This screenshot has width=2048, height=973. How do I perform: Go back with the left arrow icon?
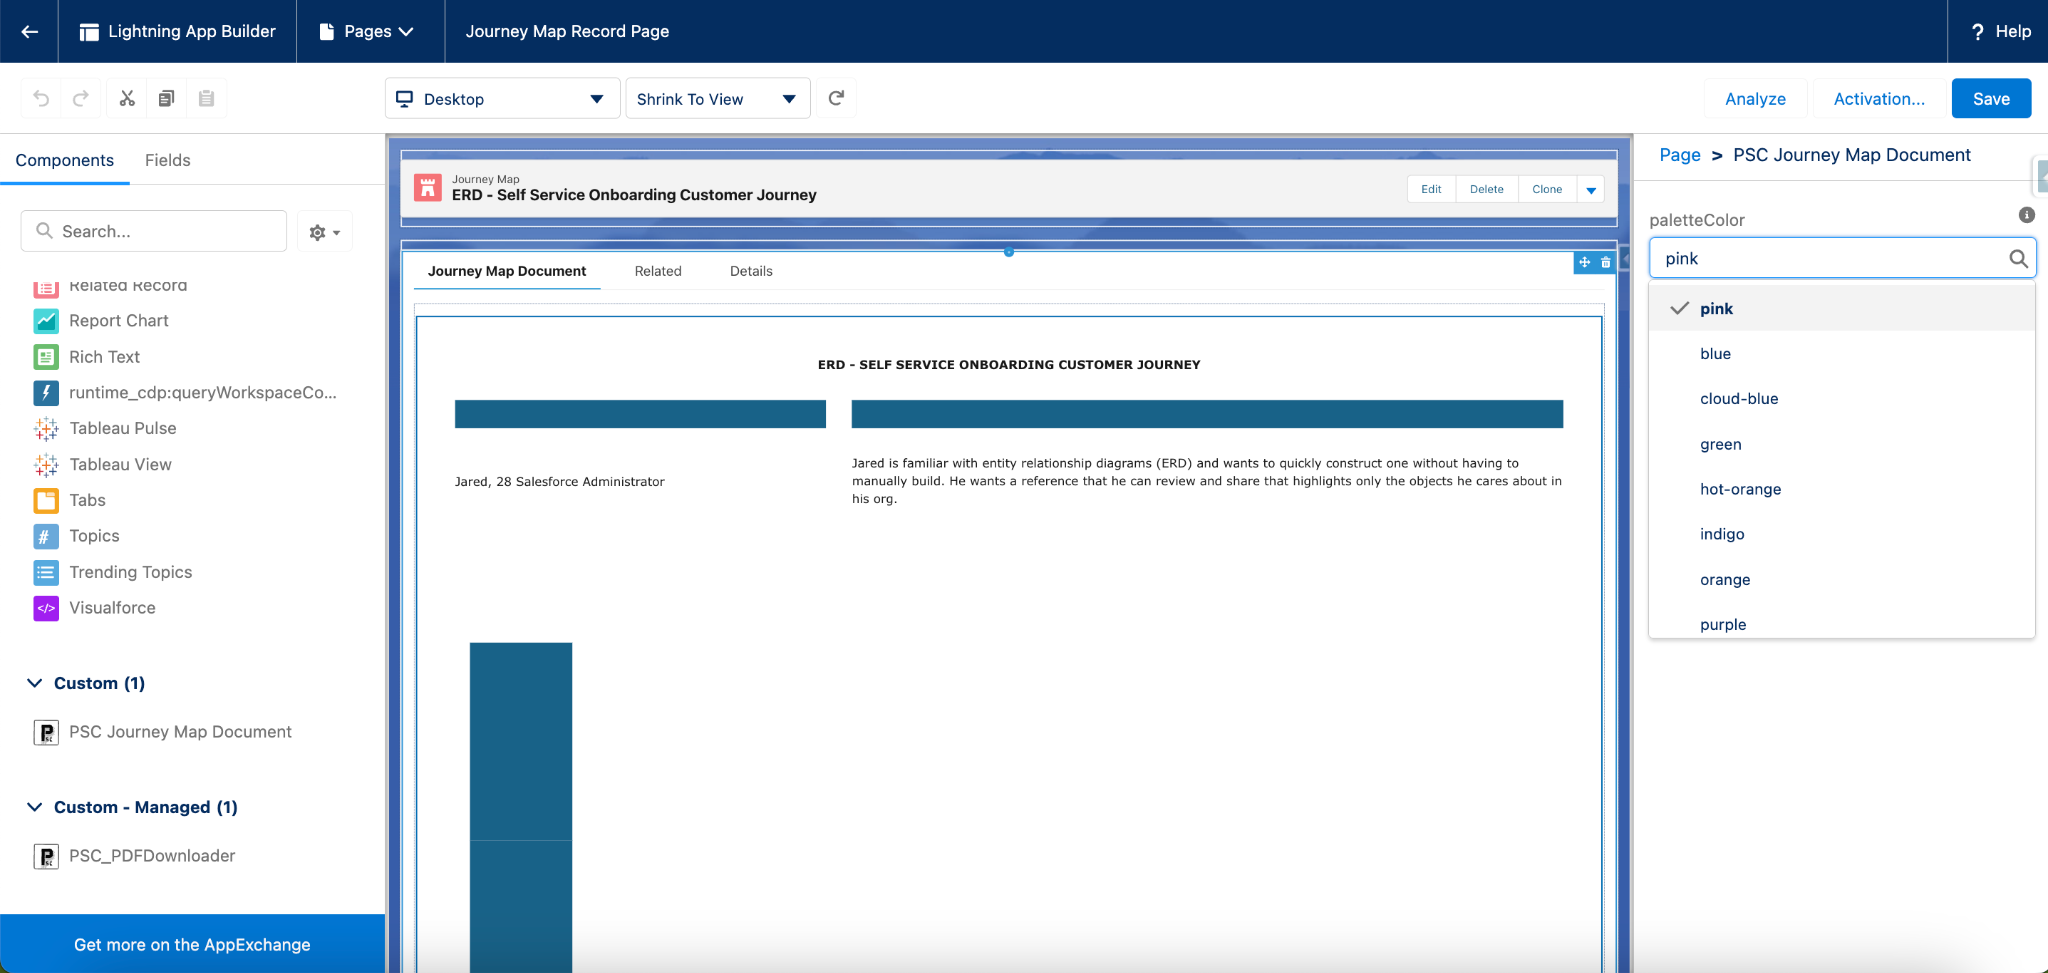pos(29,31)
